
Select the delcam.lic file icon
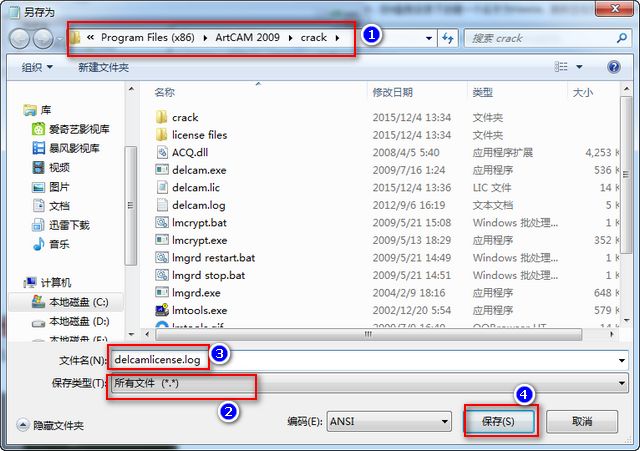[x=162, y=187]
